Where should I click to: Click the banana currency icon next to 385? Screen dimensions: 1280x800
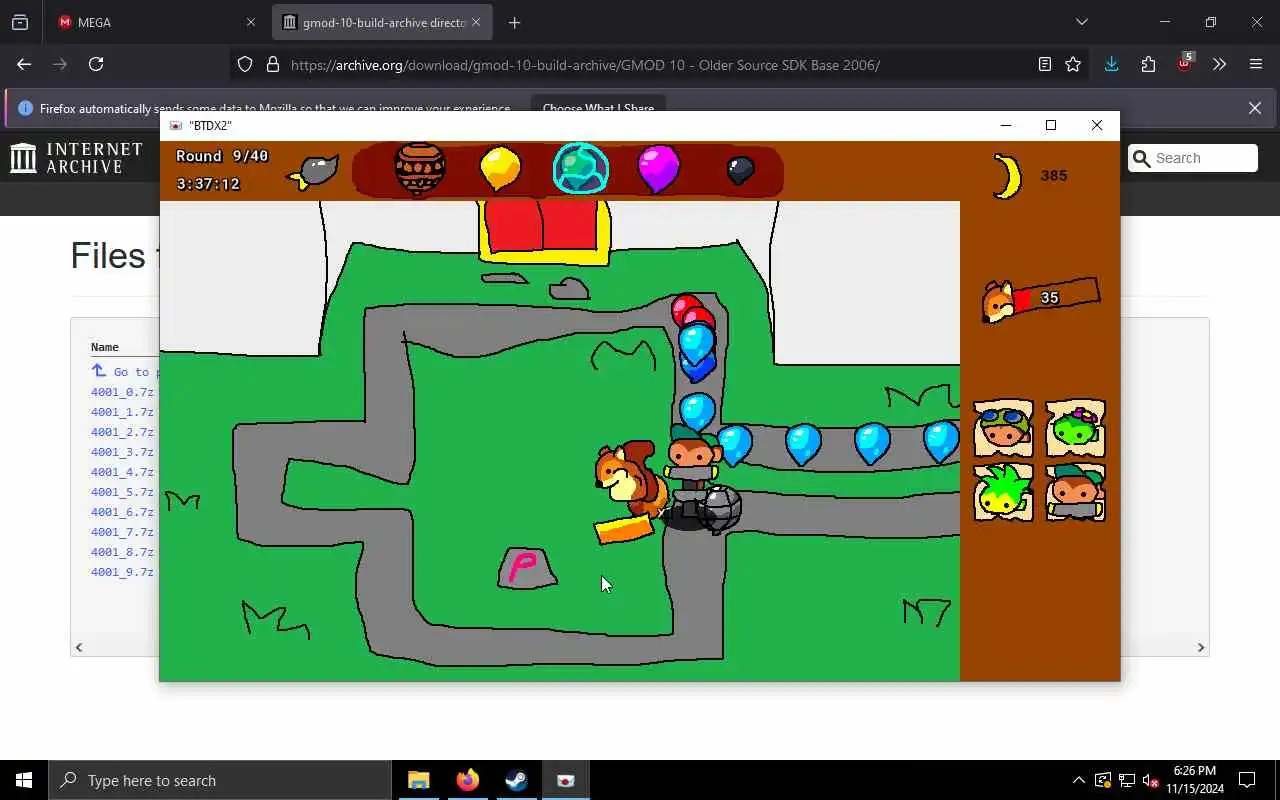coord(1007,176)
